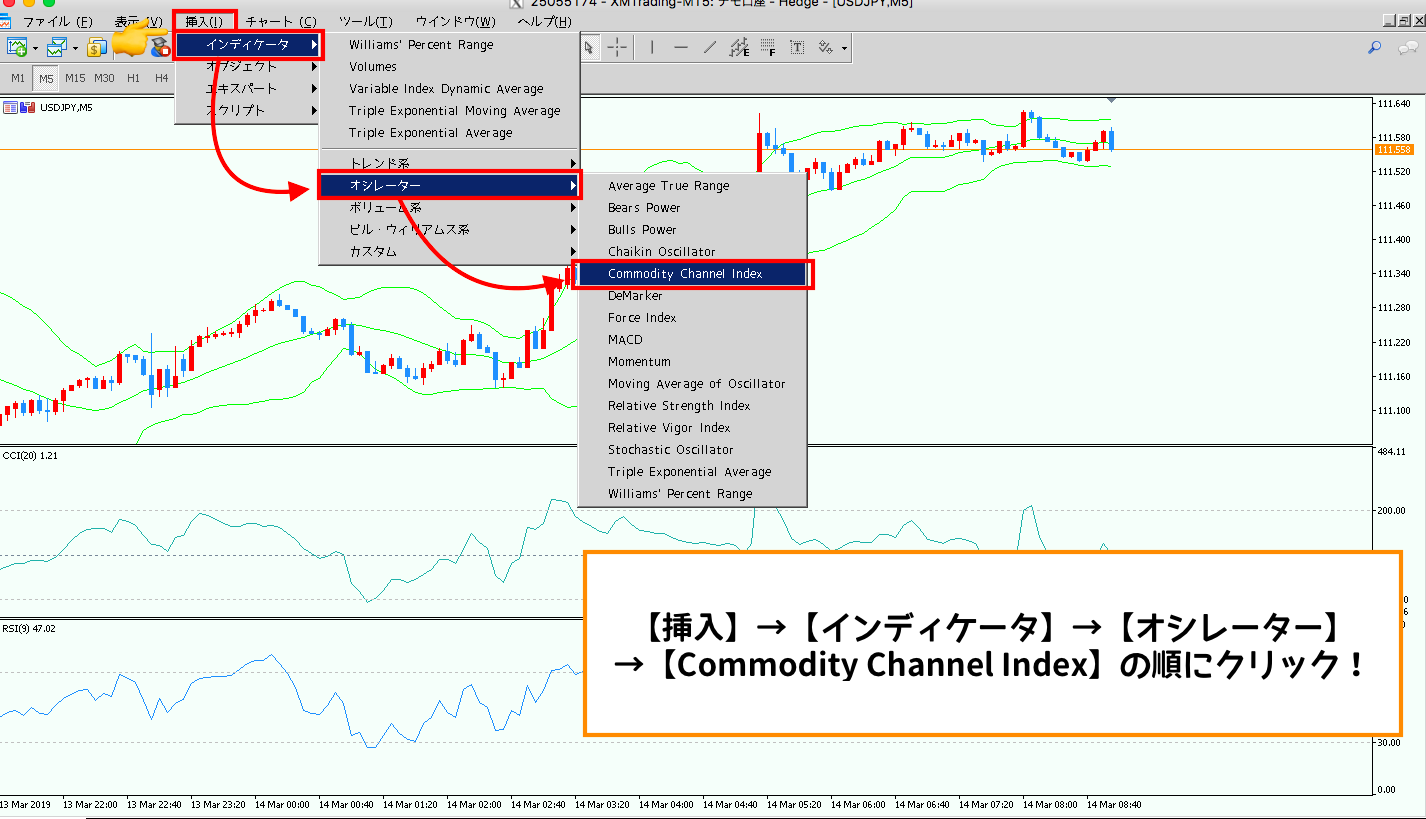Pick the vertical line drawing tool
1426x819 pixels.
pos(652,47)
